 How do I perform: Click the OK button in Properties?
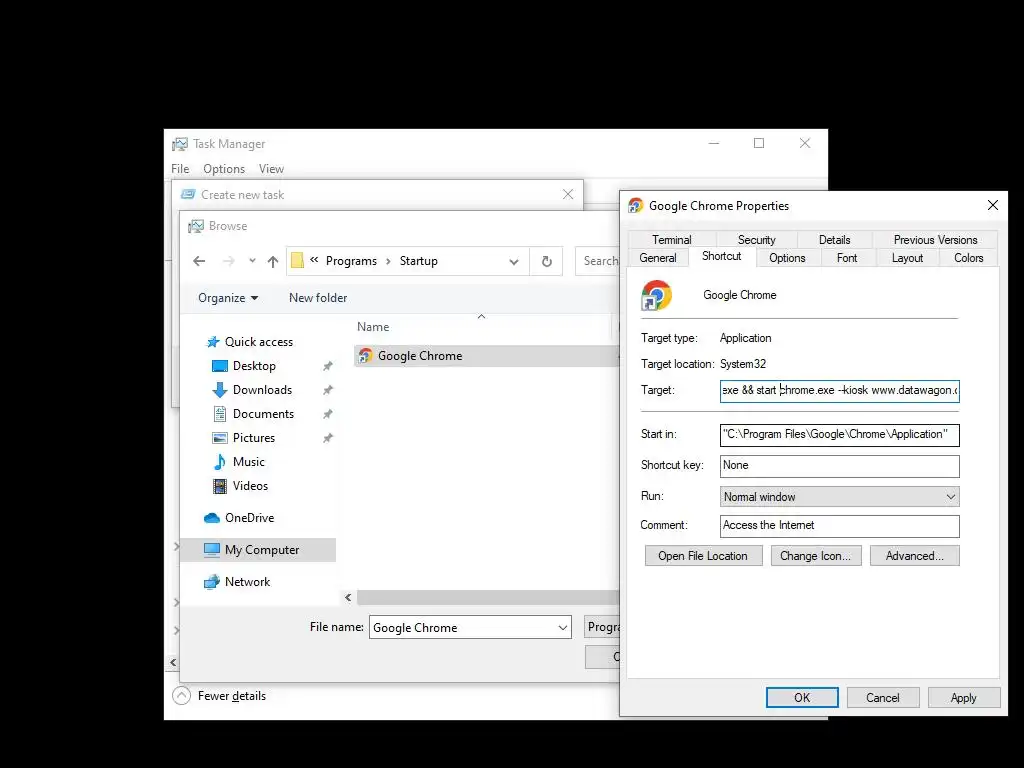802,697
